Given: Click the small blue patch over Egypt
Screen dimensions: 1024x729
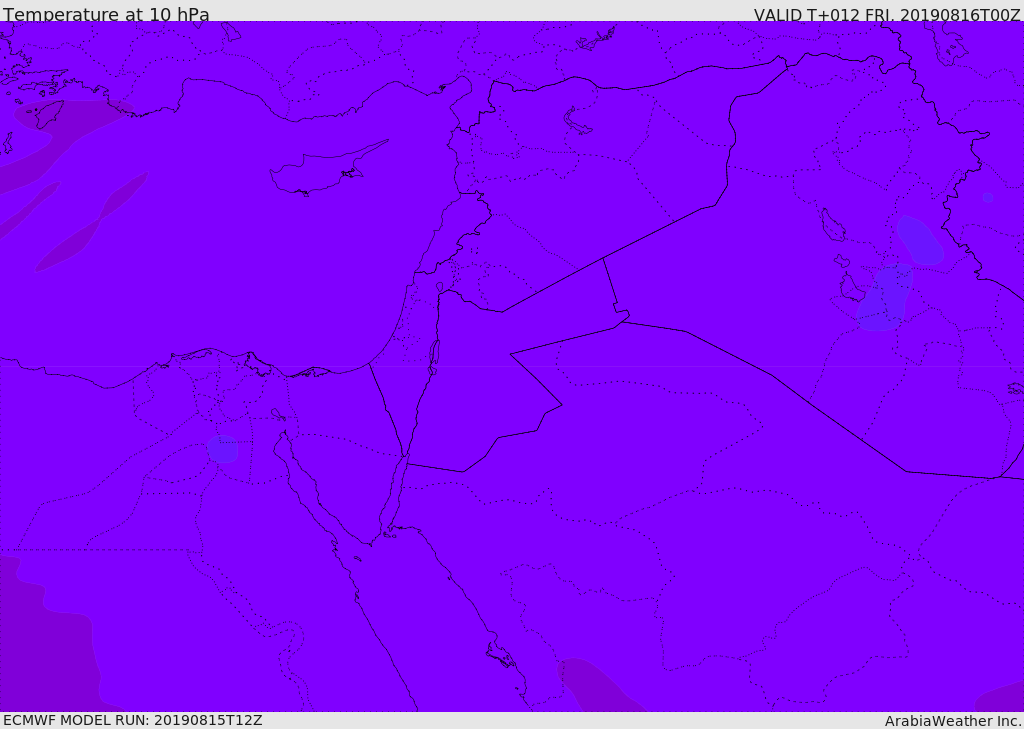Looking at the screenshot, I should pyautogui.click(x=223, y=449).
